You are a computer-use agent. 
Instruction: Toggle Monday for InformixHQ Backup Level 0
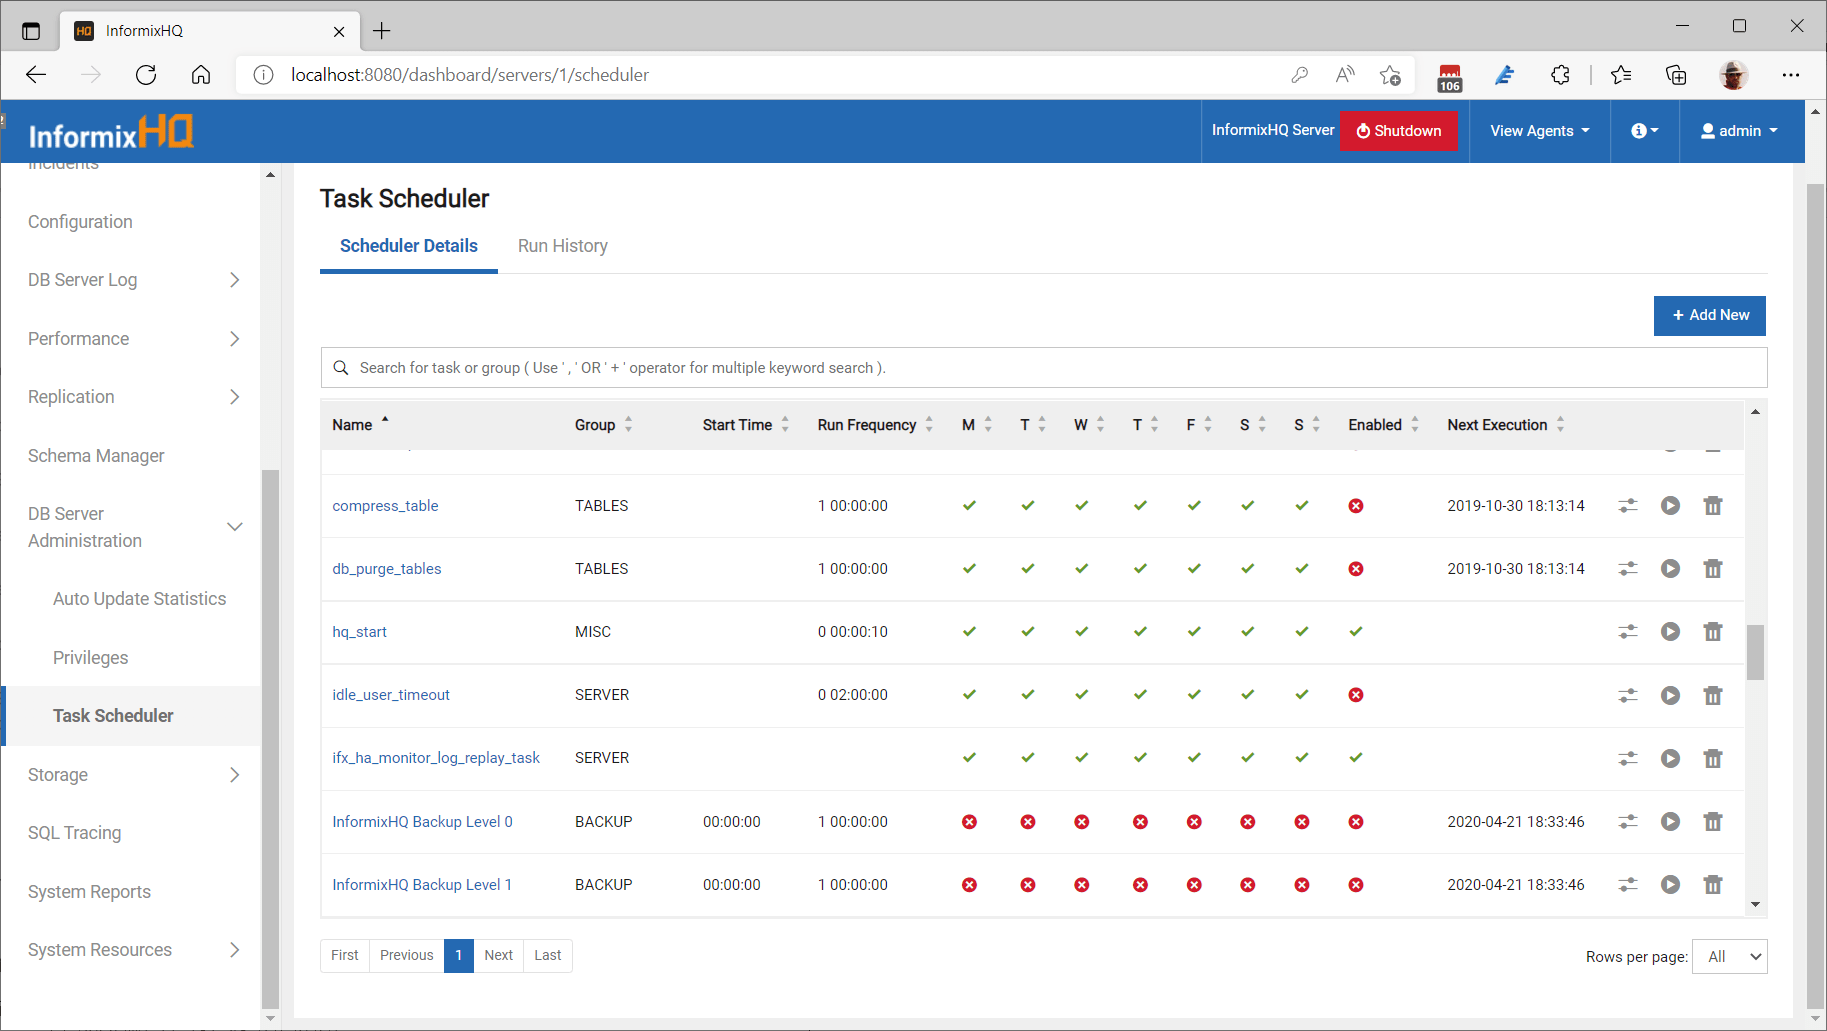(969, 822)
